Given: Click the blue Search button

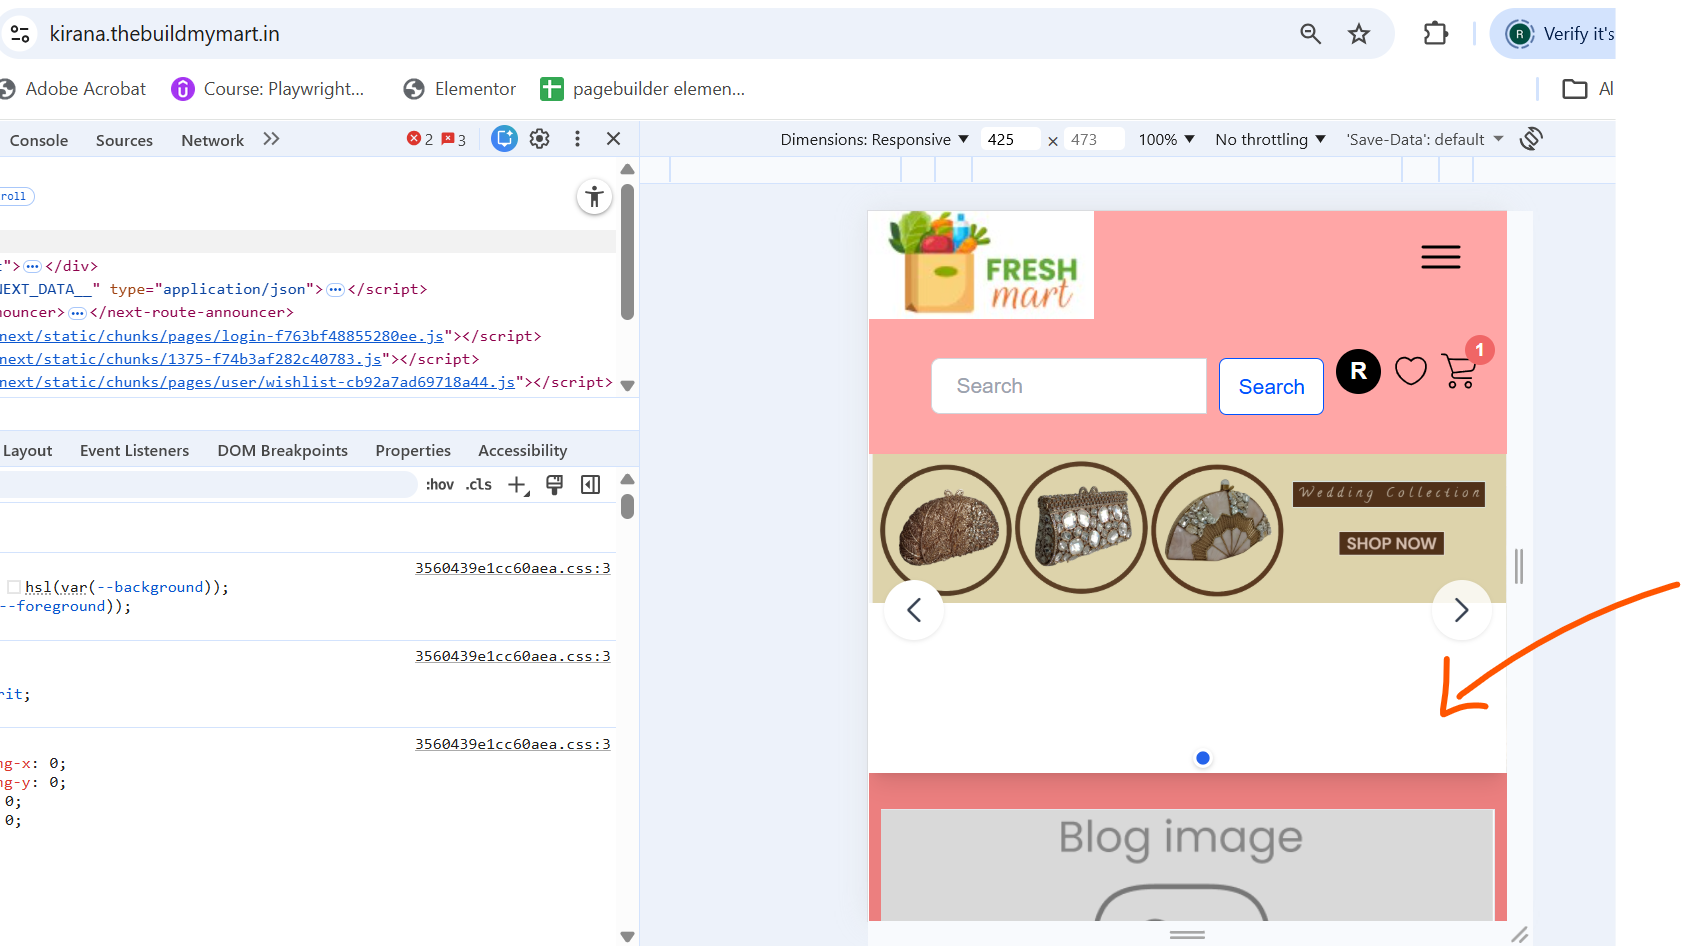Looking at the screenshot, I should (x=1272, y=386).
